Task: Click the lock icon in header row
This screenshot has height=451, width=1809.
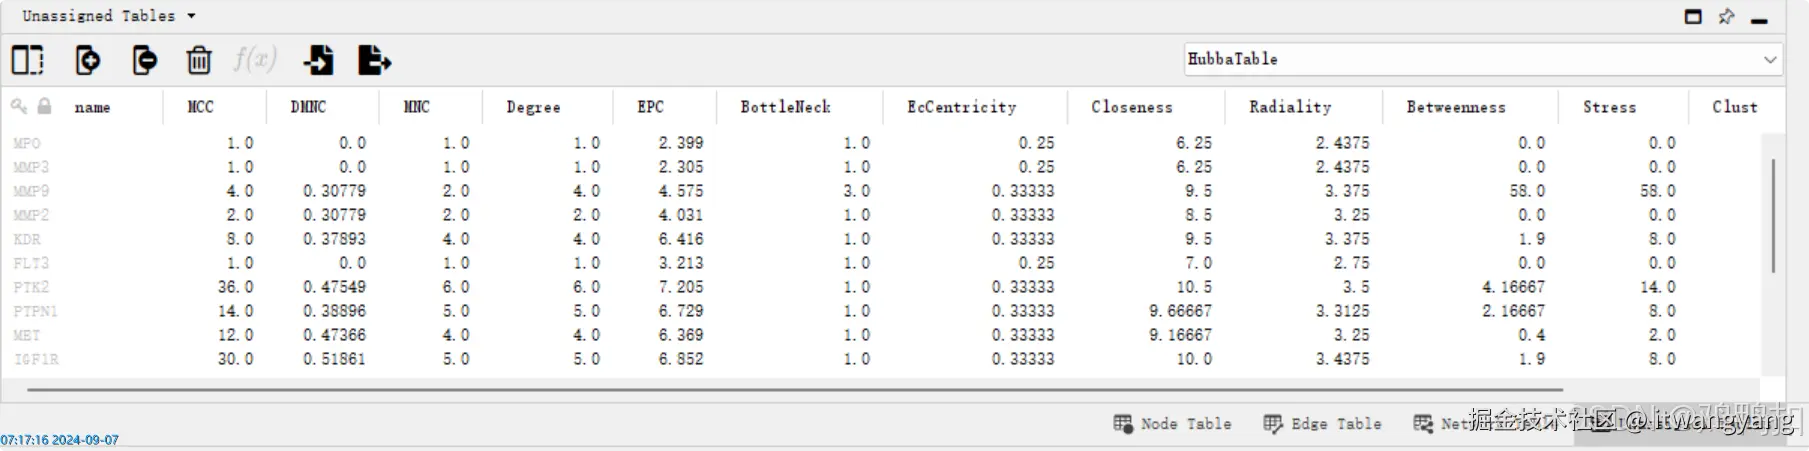Action: [x=44, y=106]
